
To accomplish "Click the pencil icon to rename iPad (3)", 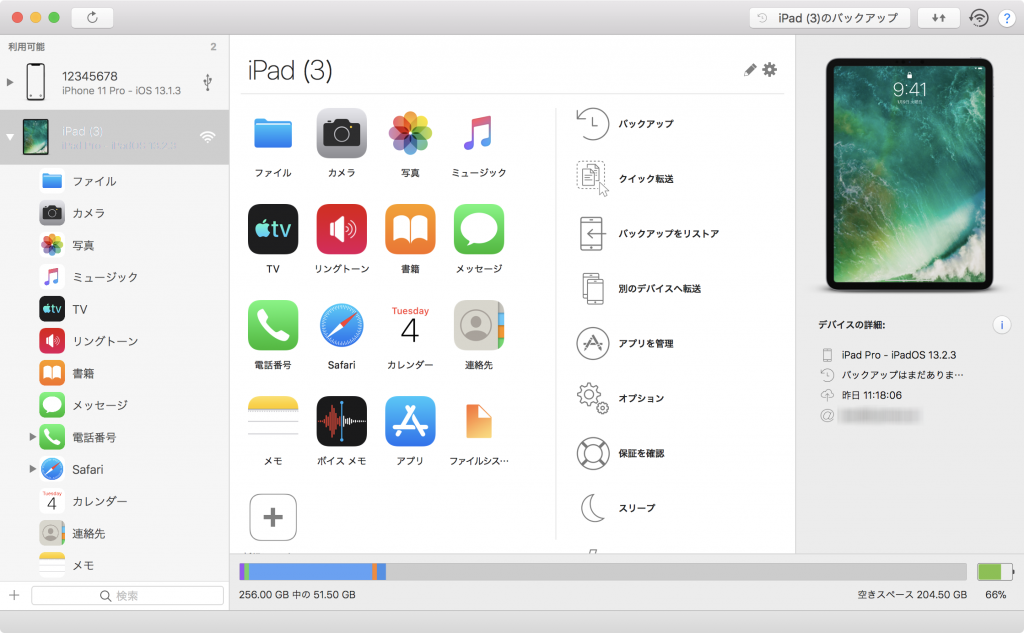I will tap(750, 70).
